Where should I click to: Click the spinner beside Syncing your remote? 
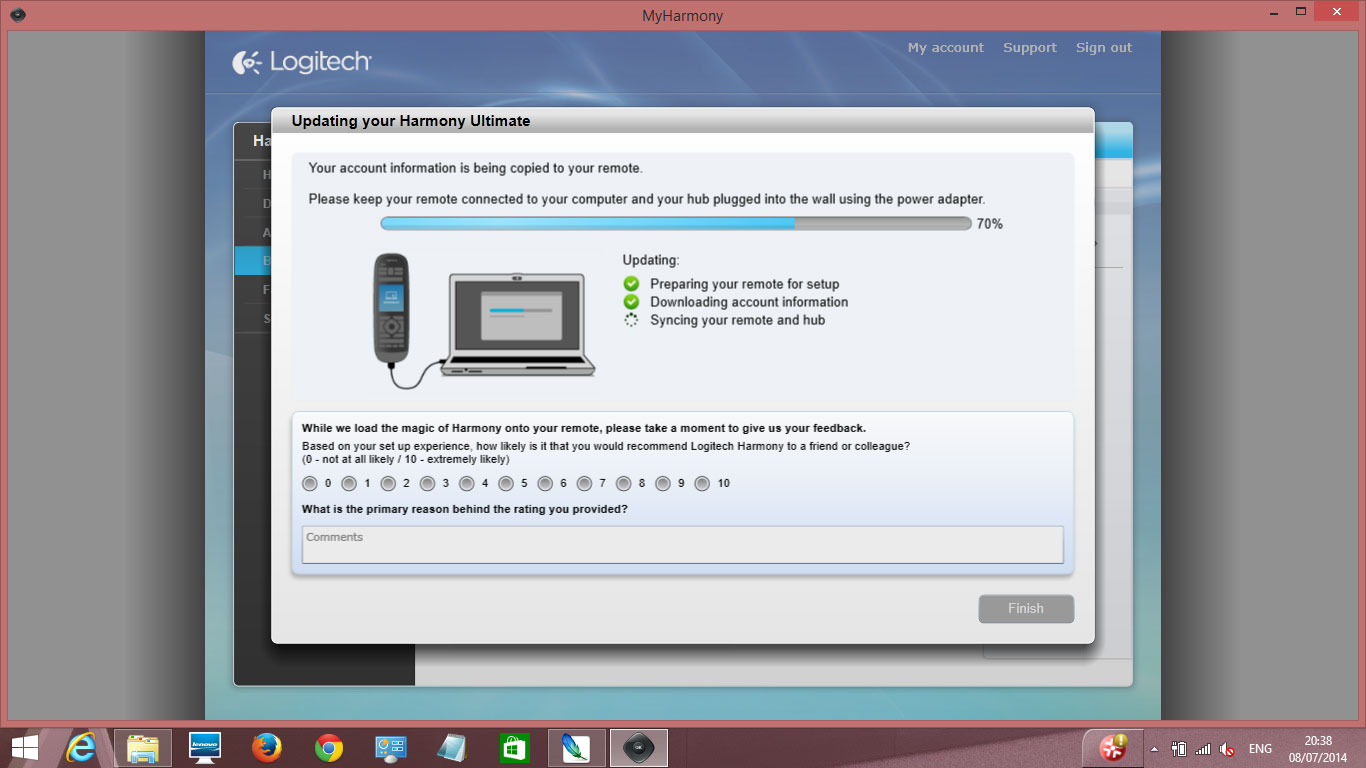pyautogui.click(x=631, y=320)
